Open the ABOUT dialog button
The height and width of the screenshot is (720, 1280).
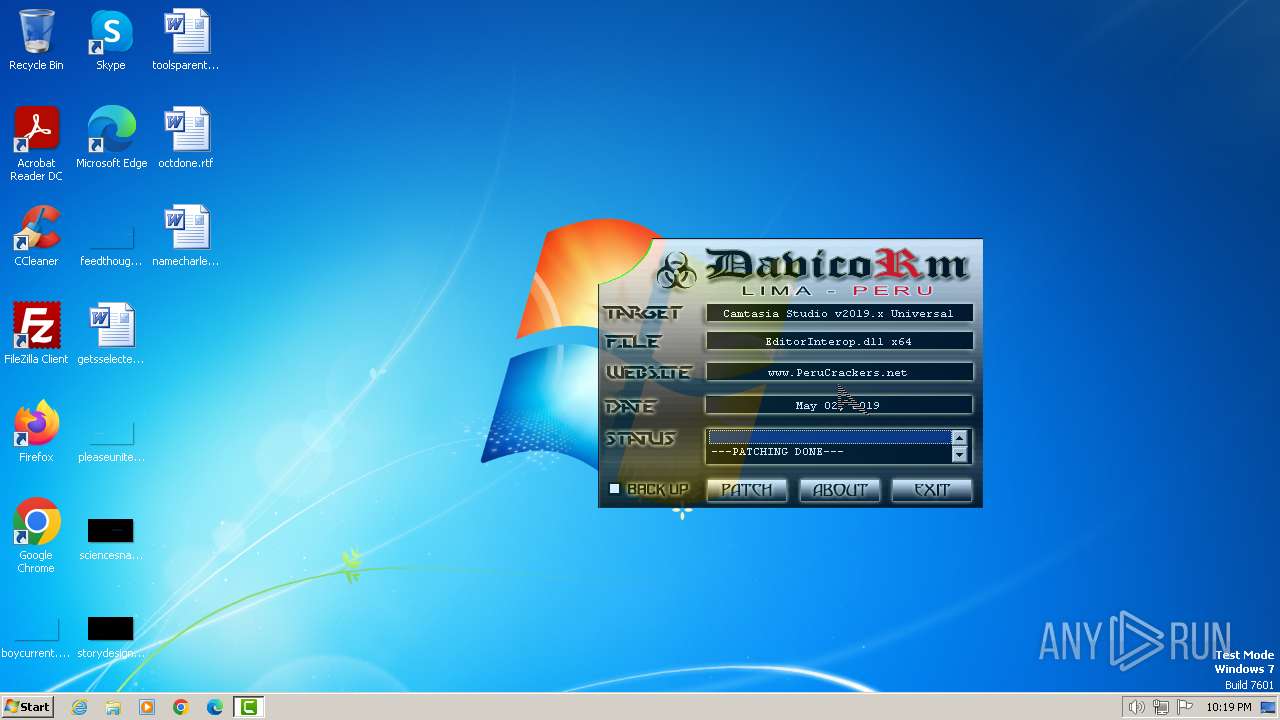(x=840, y=490)
